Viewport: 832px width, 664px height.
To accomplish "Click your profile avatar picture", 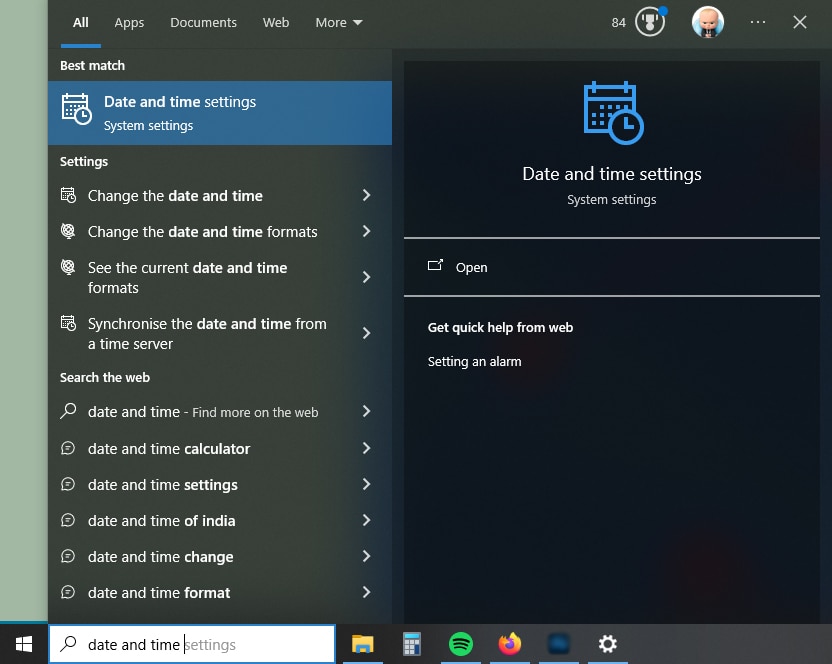I will pos(708,22).
